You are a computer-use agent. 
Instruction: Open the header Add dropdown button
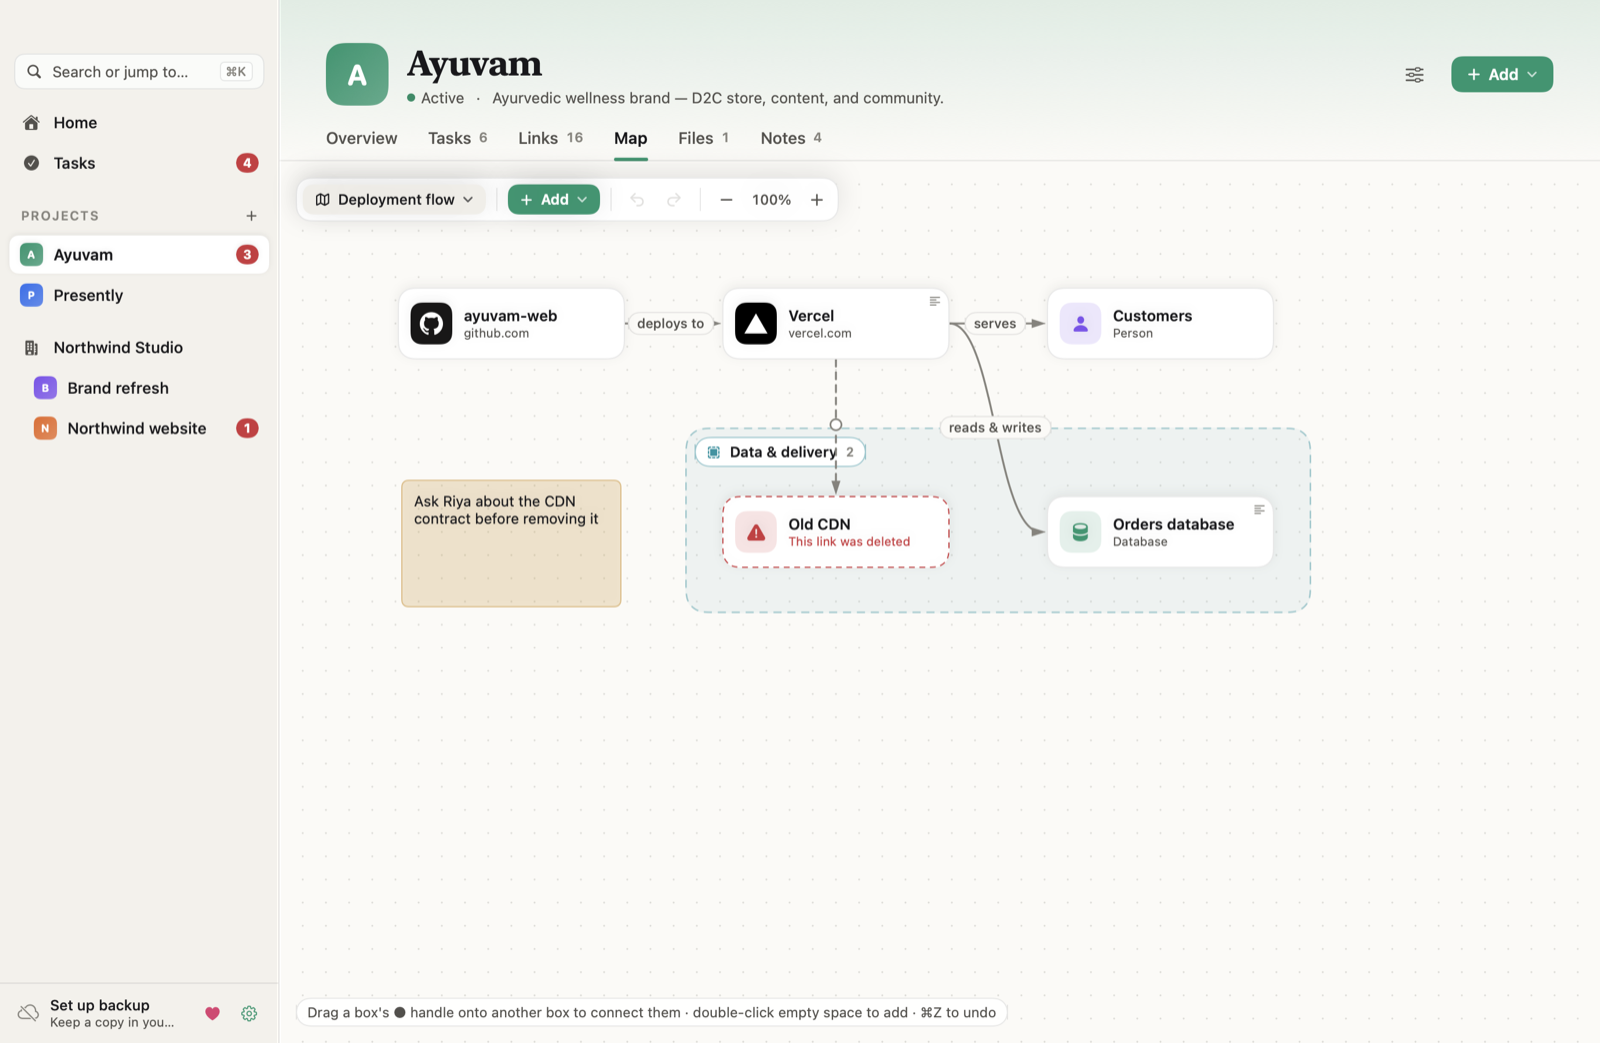pos(1502,74)
